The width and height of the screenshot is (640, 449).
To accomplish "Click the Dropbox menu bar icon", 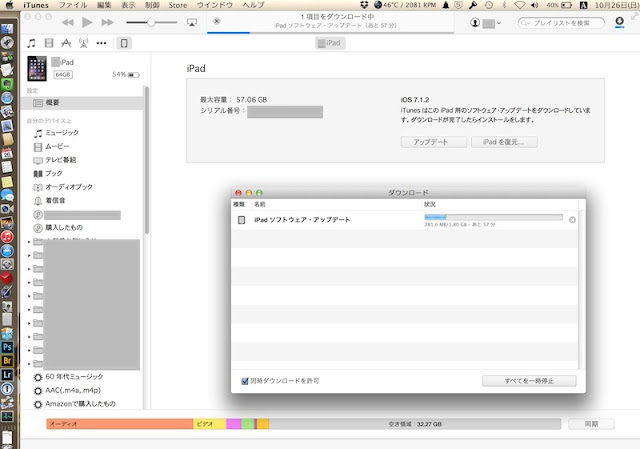I will click(x=364, y=5).
